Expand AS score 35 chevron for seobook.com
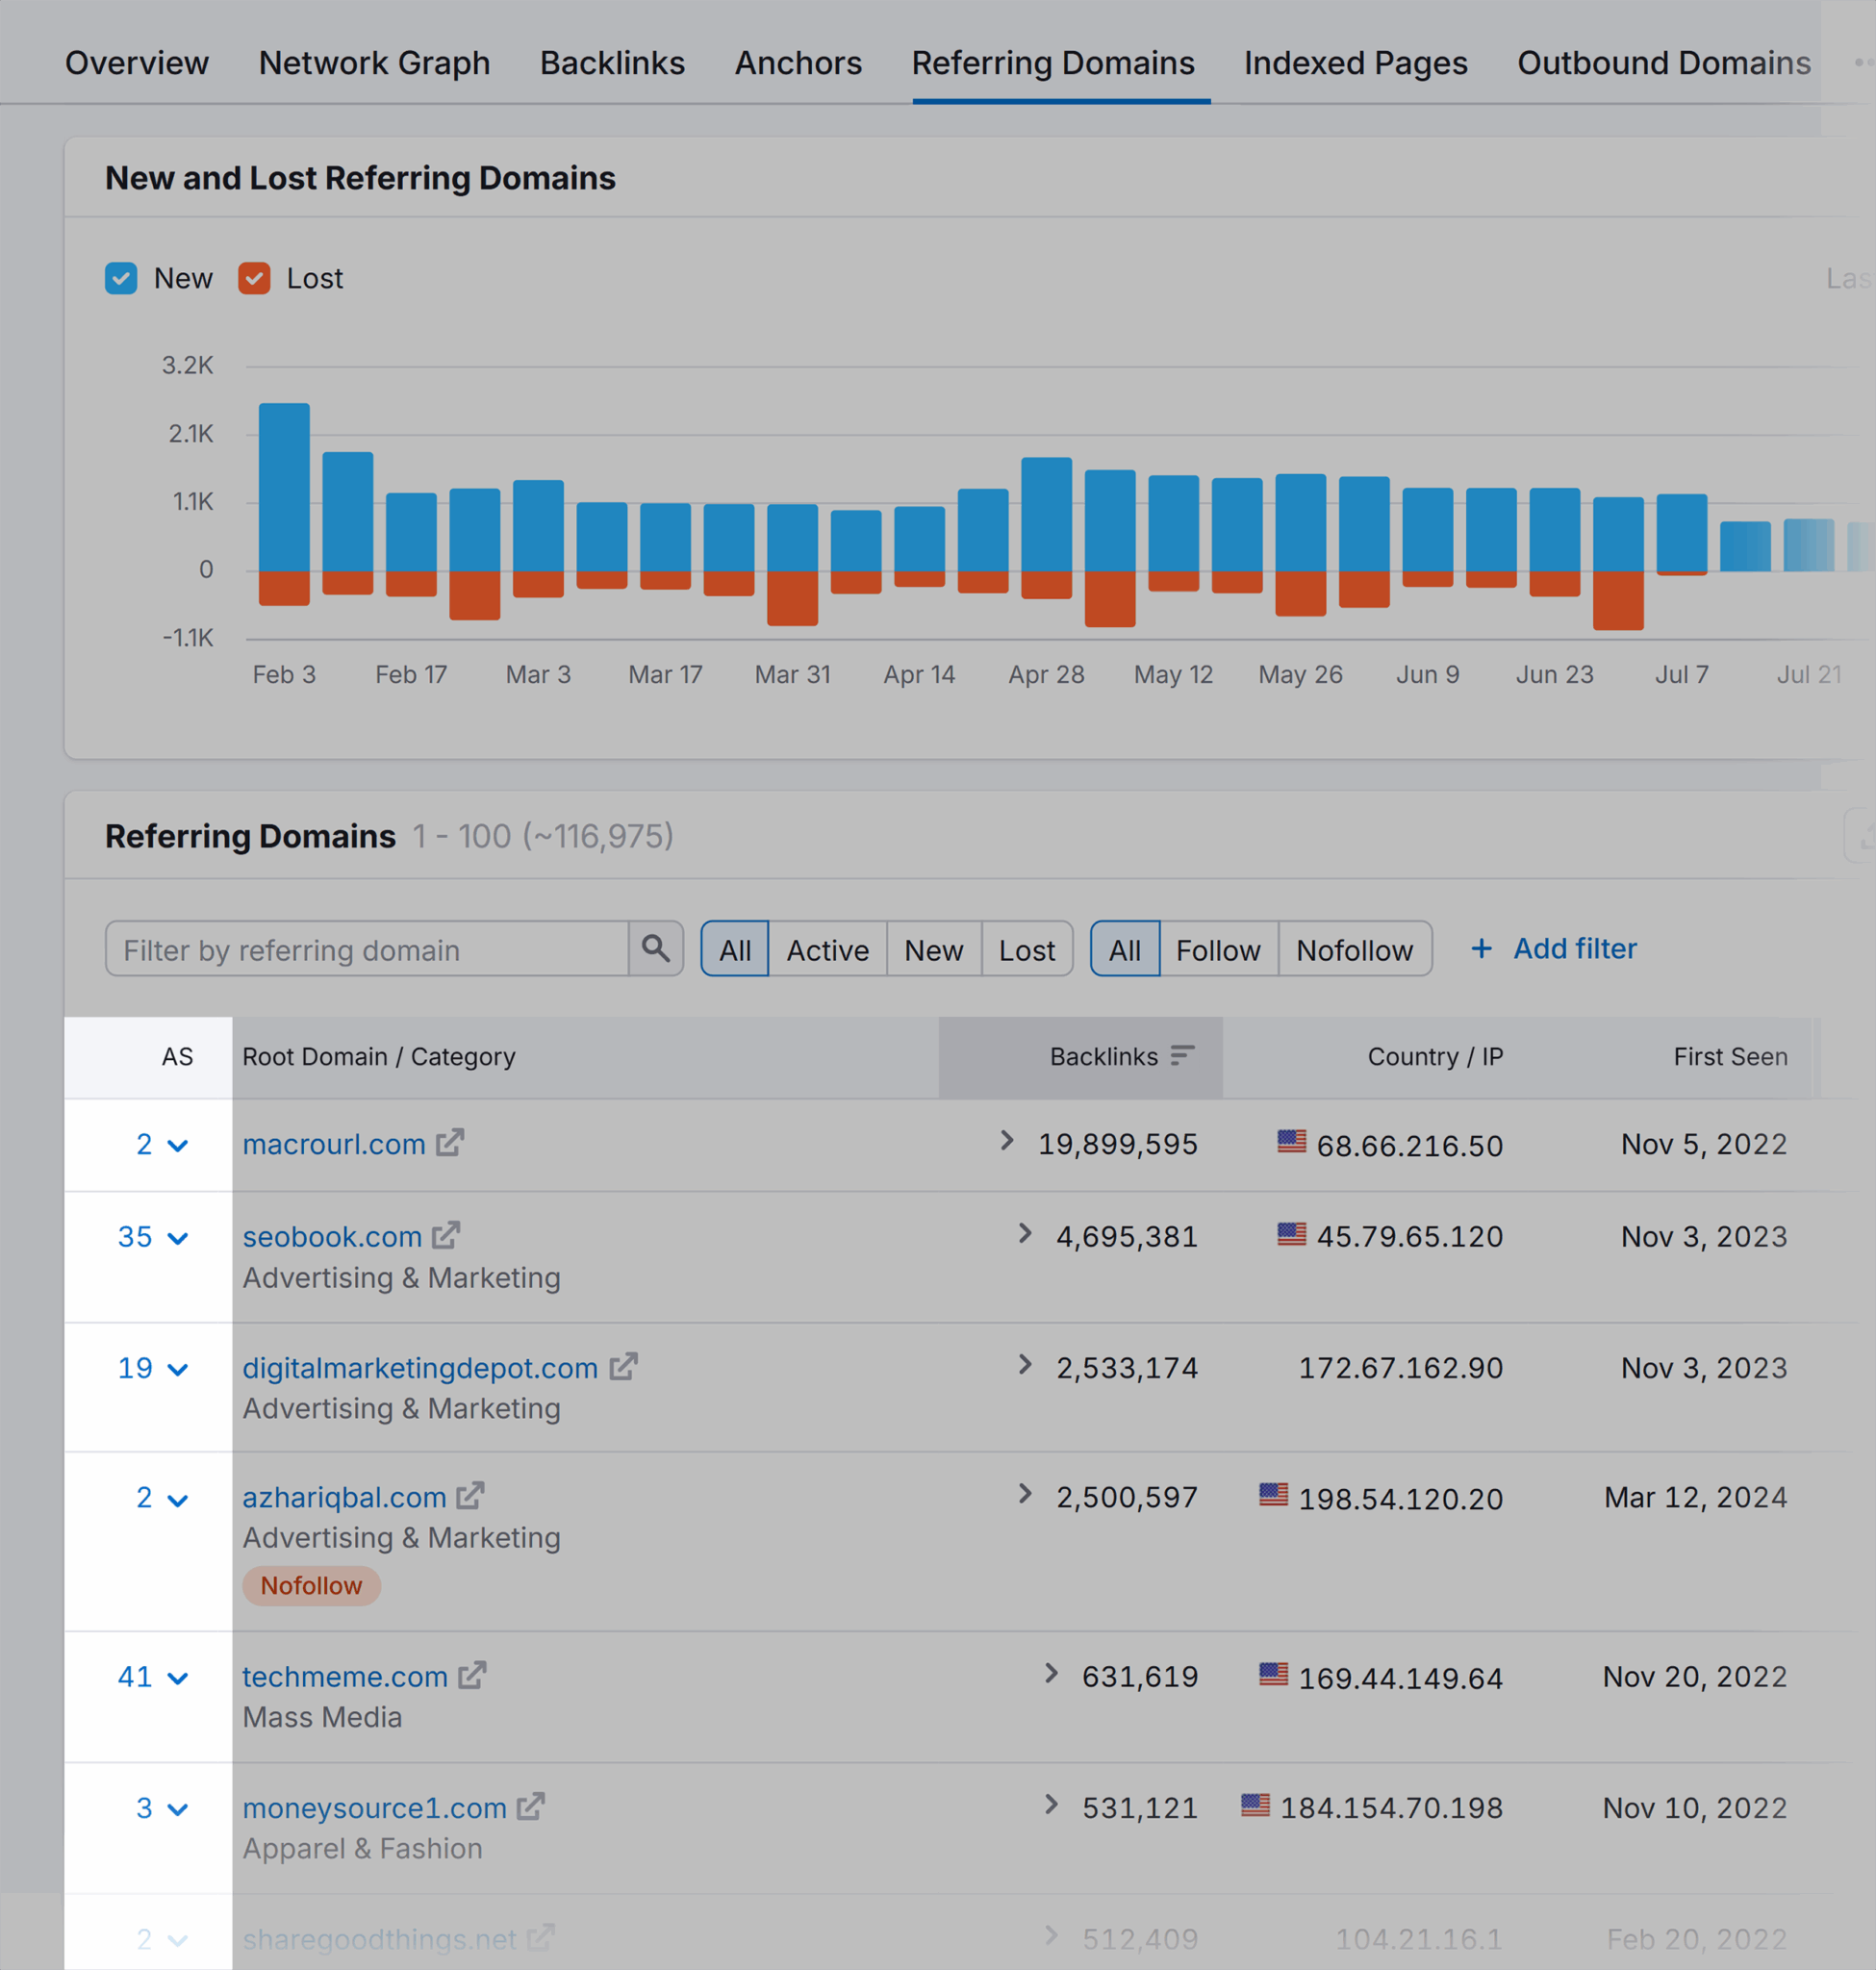This screenshot has width=1876, height=1970. click(x=178, y=1239)
